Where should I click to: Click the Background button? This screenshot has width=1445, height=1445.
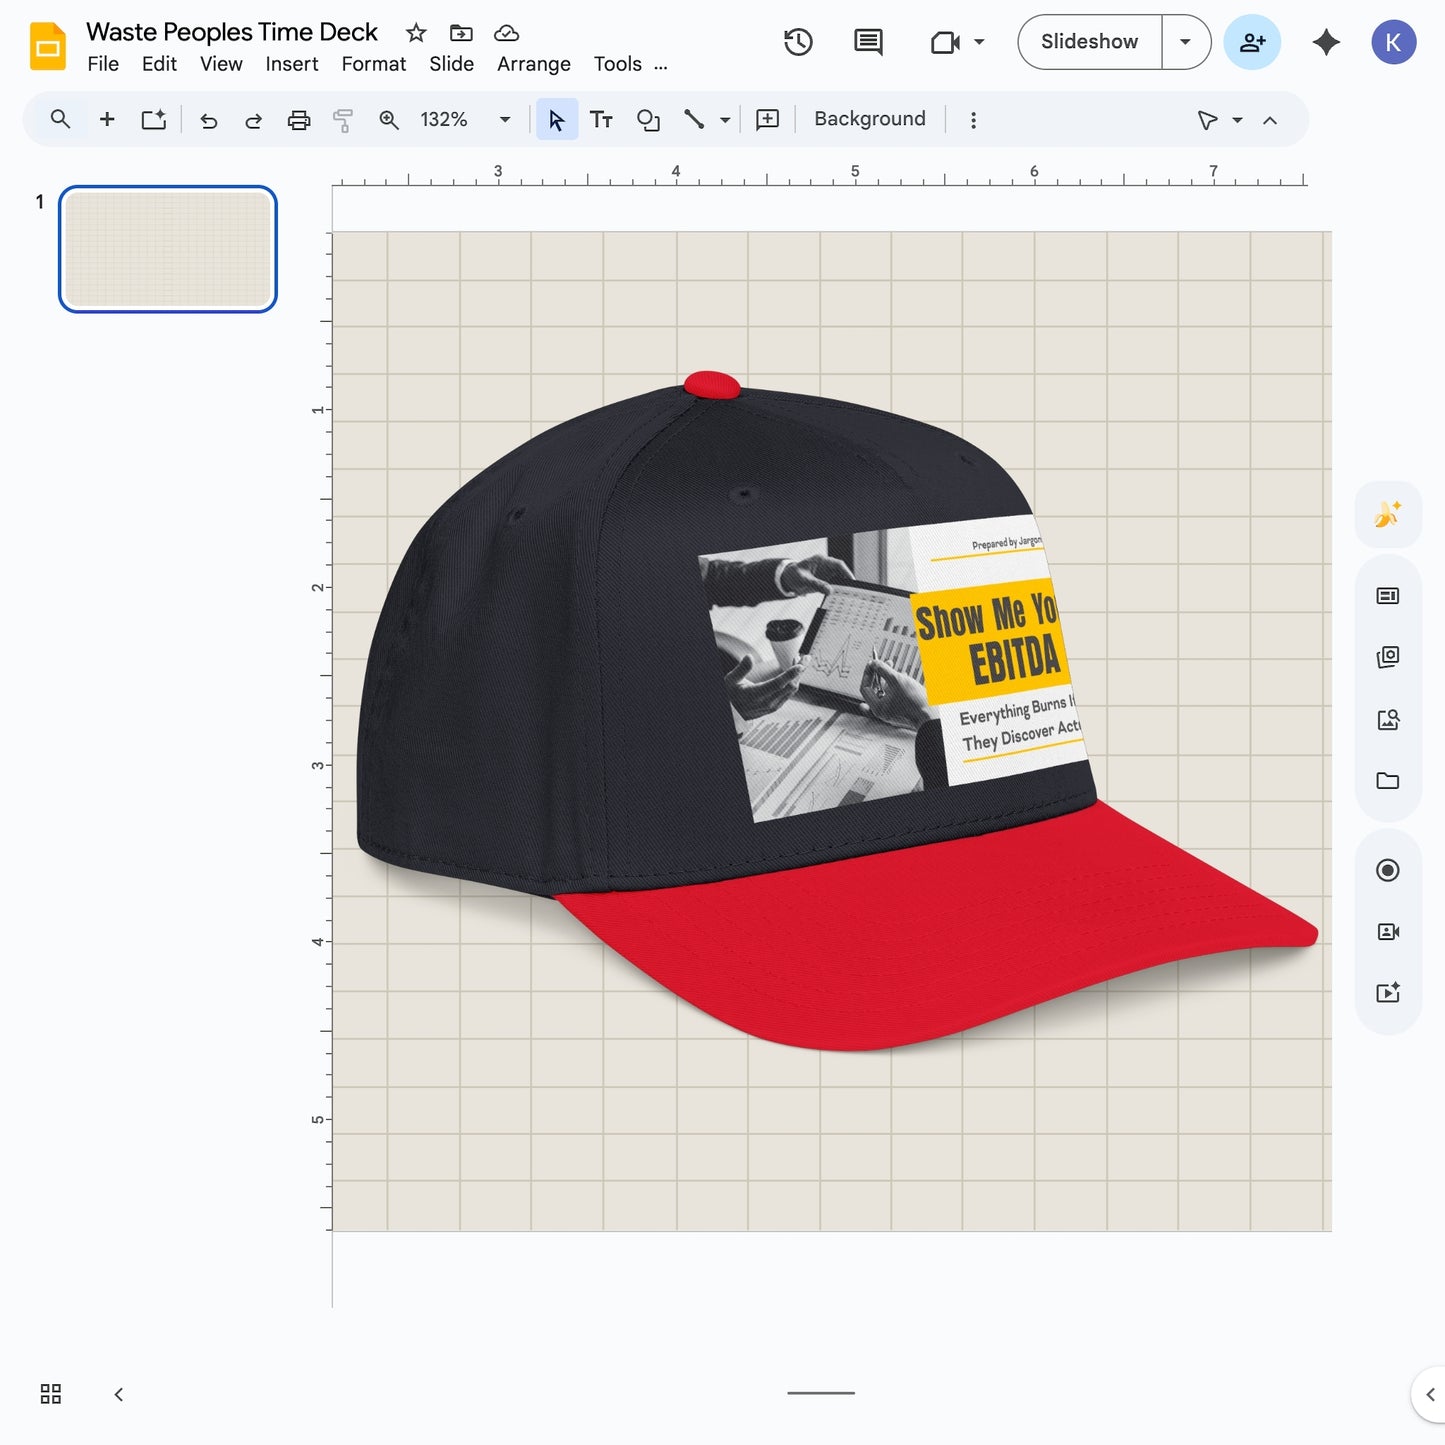[x=869, y=119]
